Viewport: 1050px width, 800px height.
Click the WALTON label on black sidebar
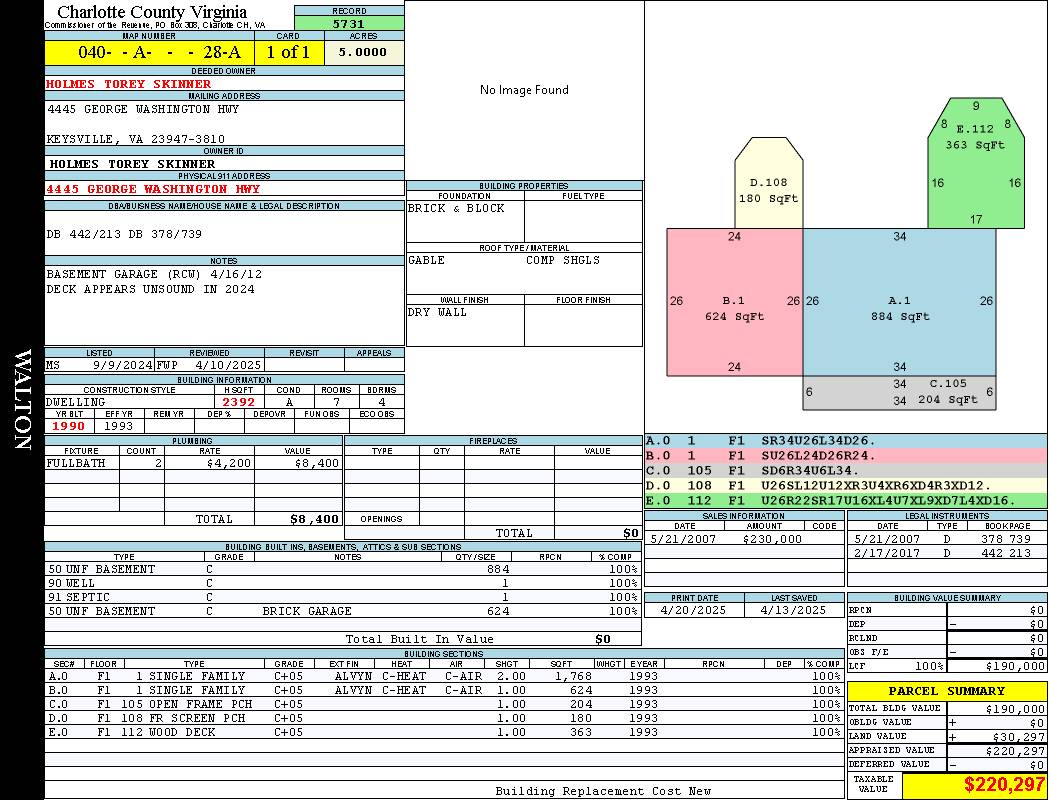click(x=22, y=400)
